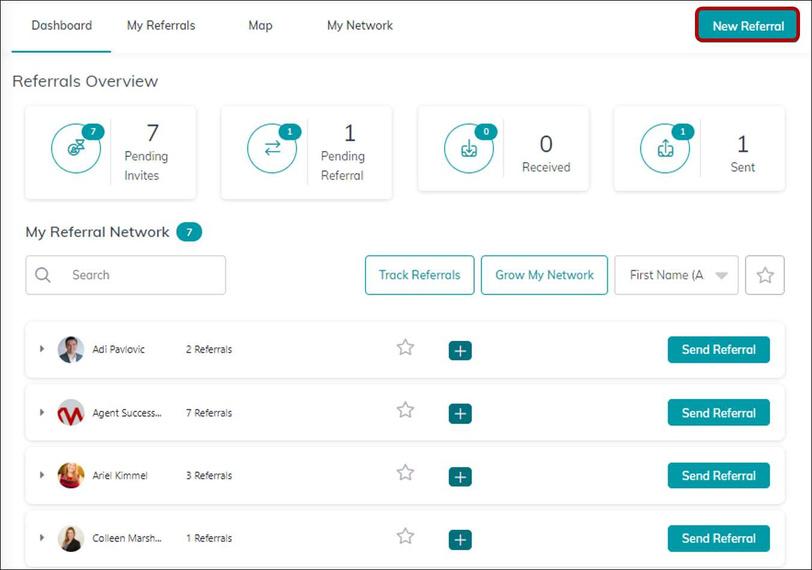Click the Pending Invites circle icon
The height and width of the screenshot is (570, 812).
click(x=76, y=148)
